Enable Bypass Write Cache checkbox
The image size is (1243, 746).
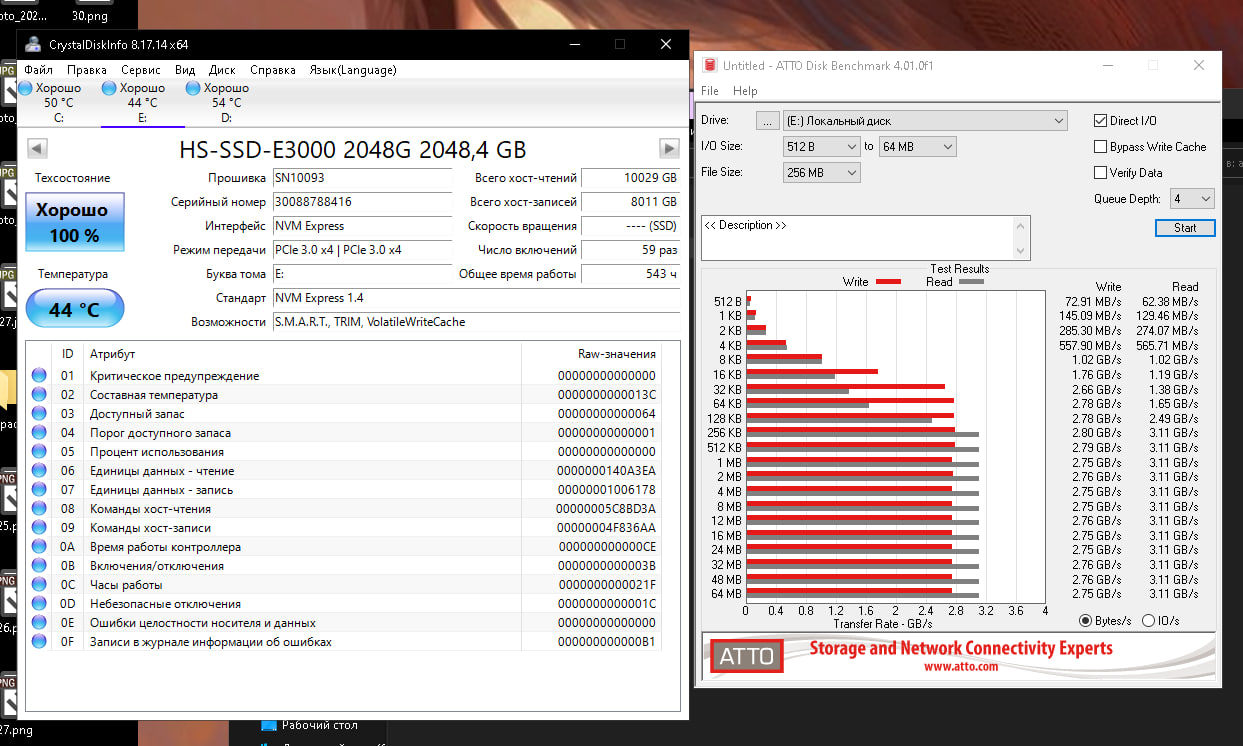(x=1100, y=147)
